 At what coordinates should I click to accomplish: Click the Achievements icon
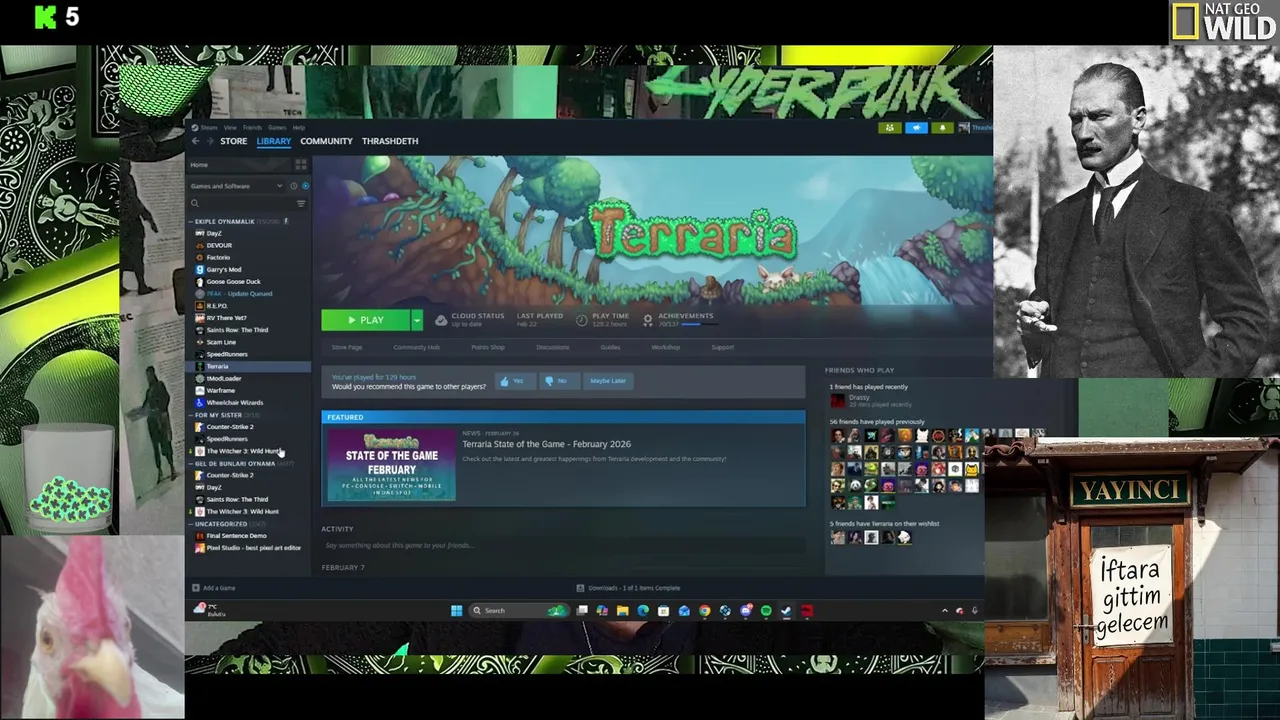click(647, 320)
